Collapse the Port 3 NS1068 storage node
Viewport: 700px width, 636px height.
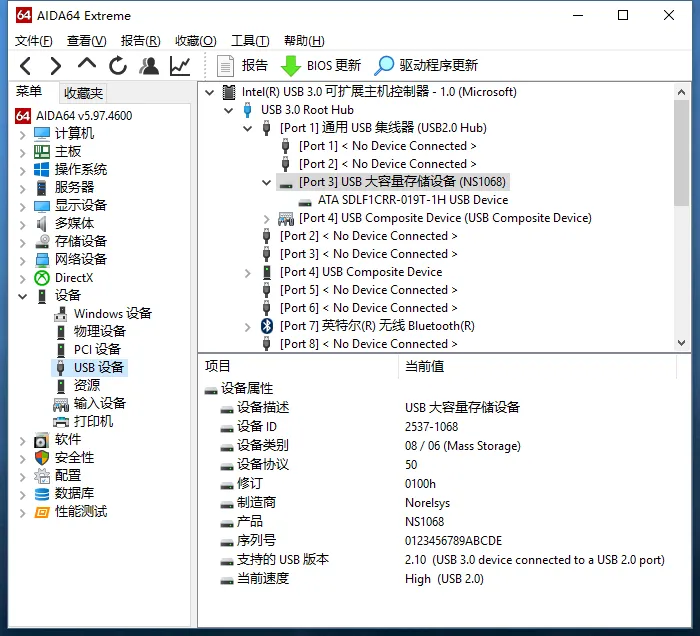[267, 182]
